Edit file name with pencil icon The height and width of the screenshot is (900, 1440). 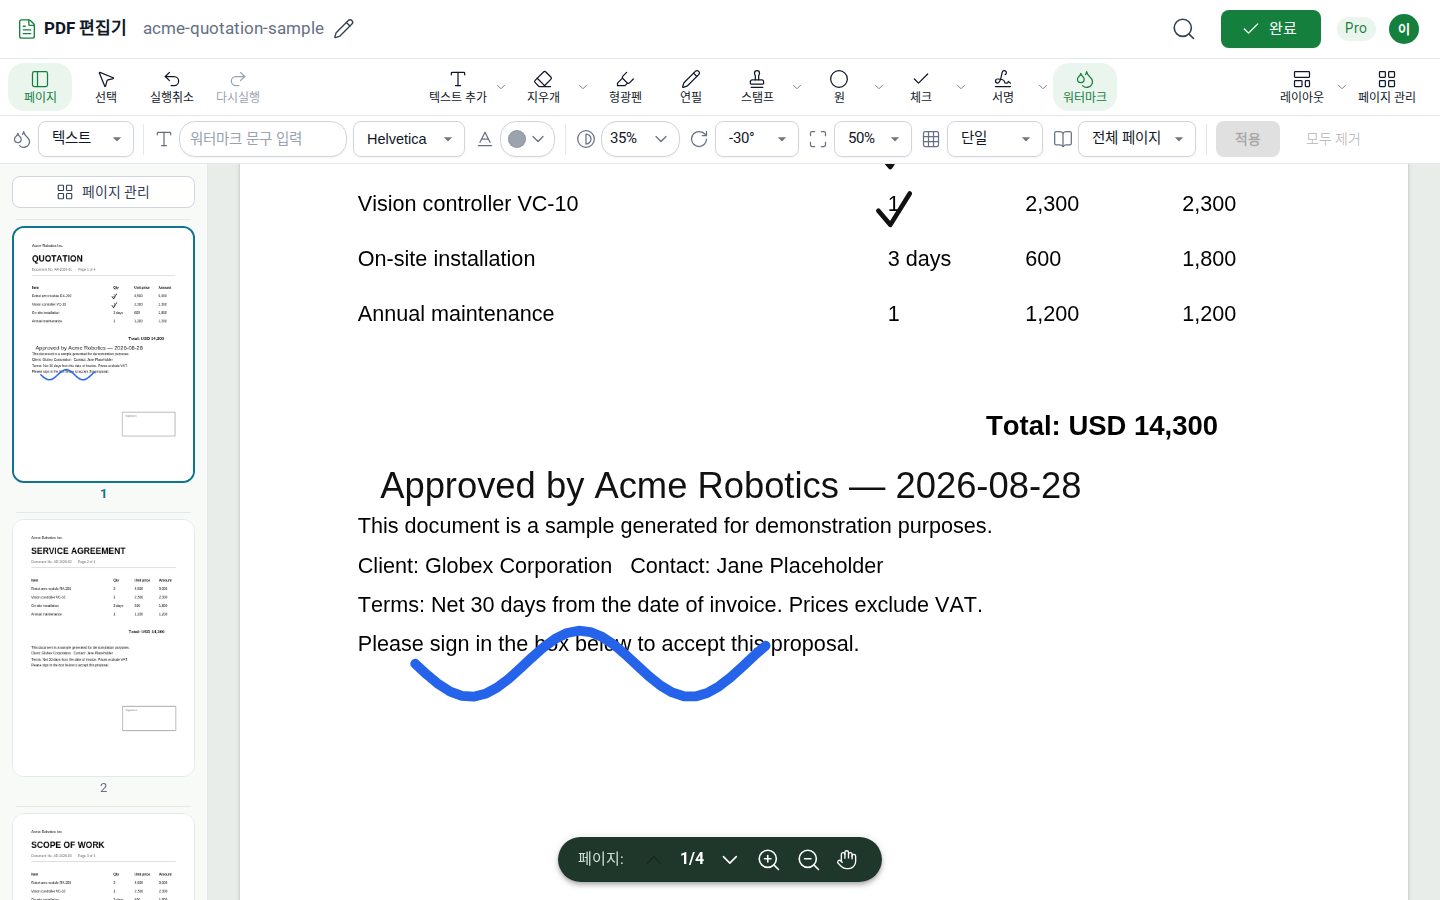point(344,29)
